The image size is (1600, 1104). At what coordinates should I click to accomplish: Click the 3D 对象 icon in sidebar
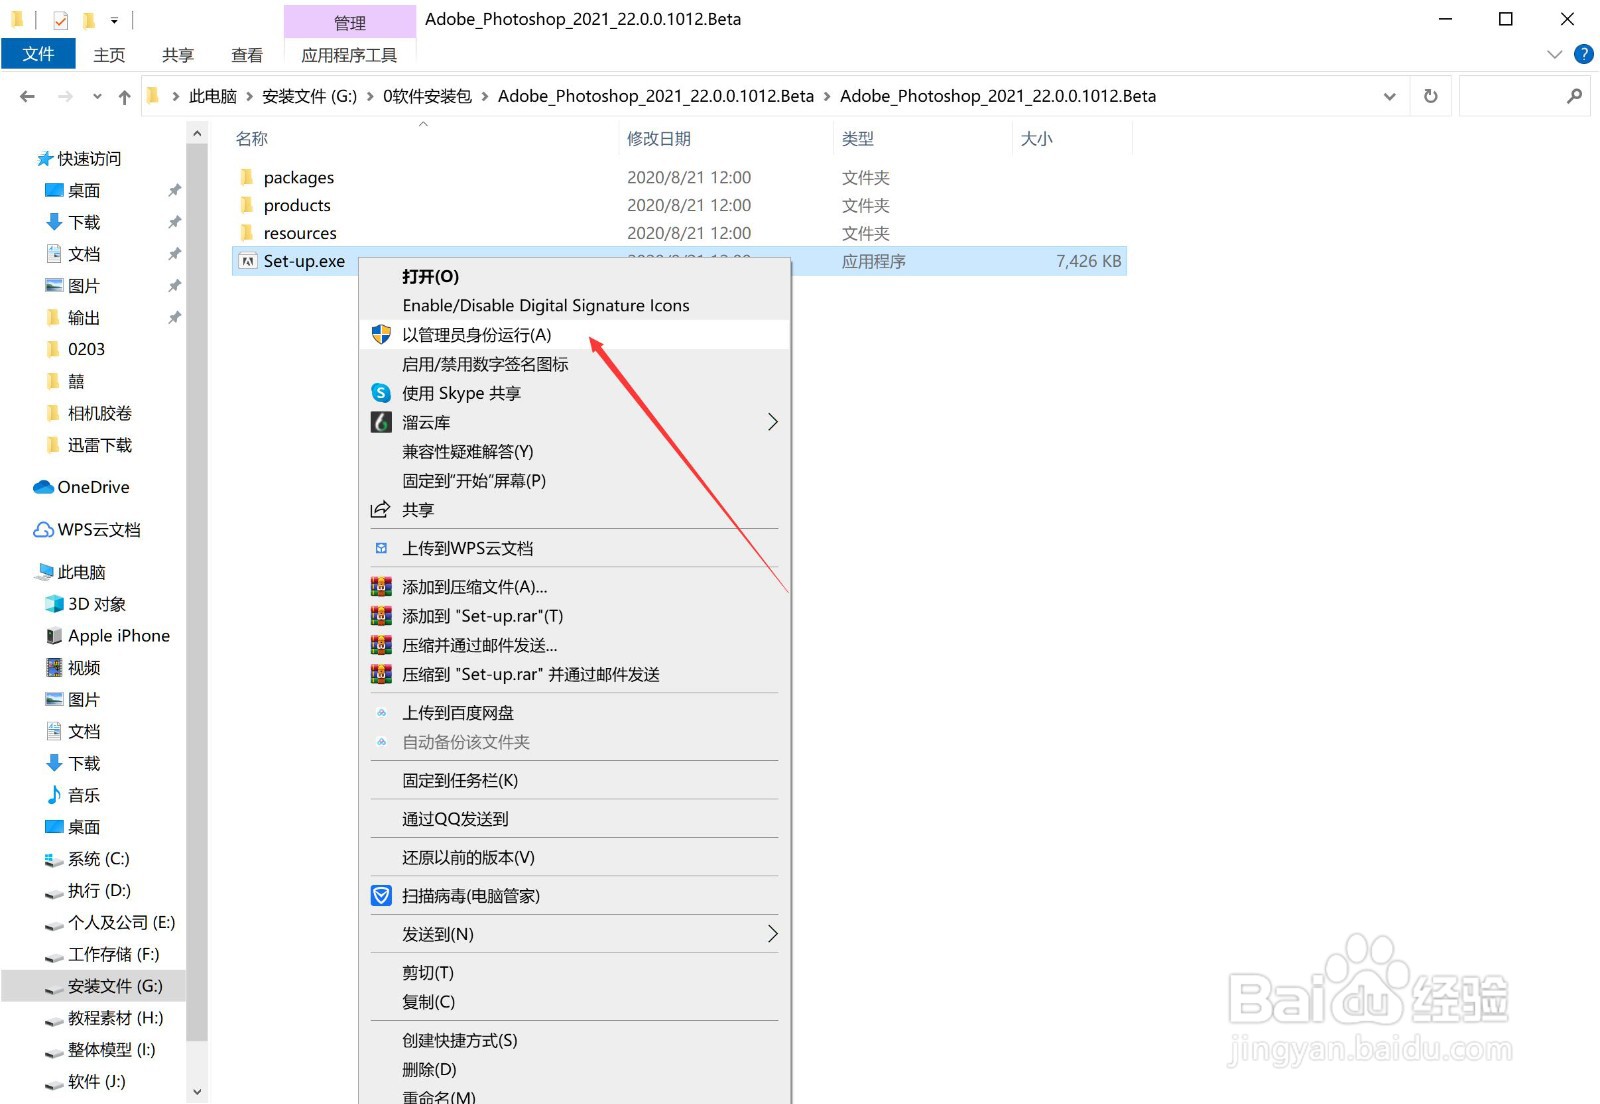(x=54, y=604)
